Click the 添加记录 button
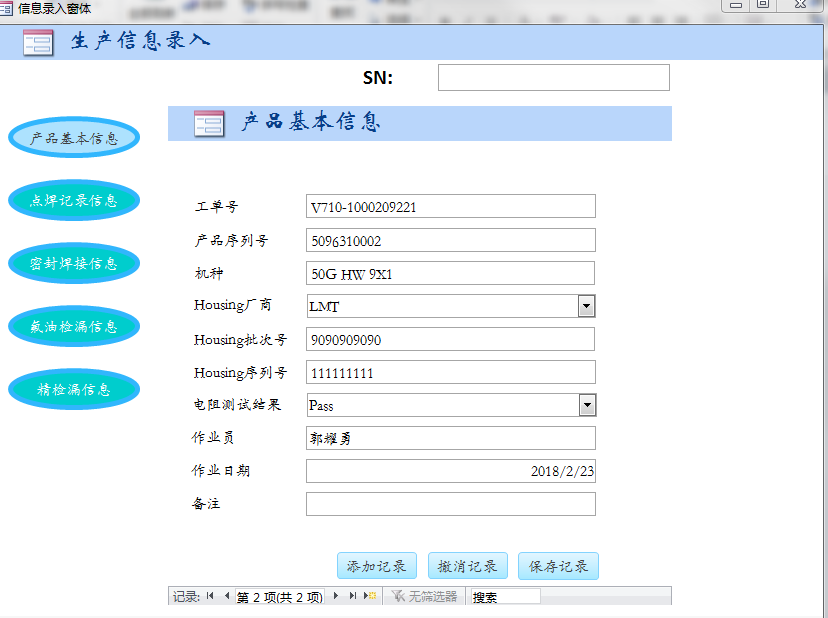The width and height of the screenshot is (828, 618). [x=376, y=566]
